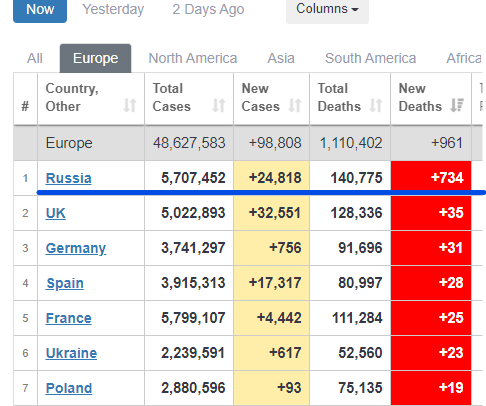The height and width of the screenshot is (406, 486).
Task: Open the Poland country link
Action: click(69, 388)
